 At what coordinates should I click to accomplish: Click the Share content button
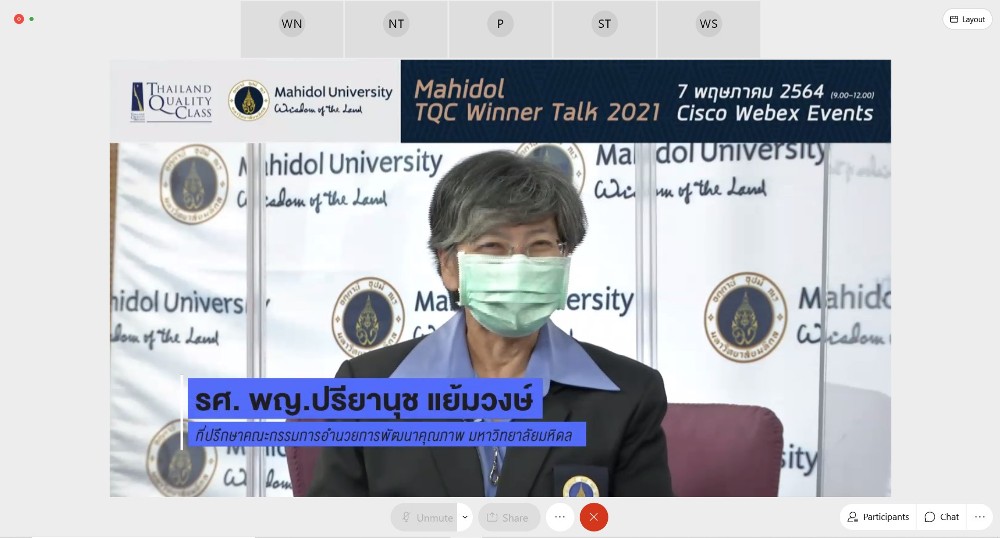pyautogui.click(x=508, y=517)
